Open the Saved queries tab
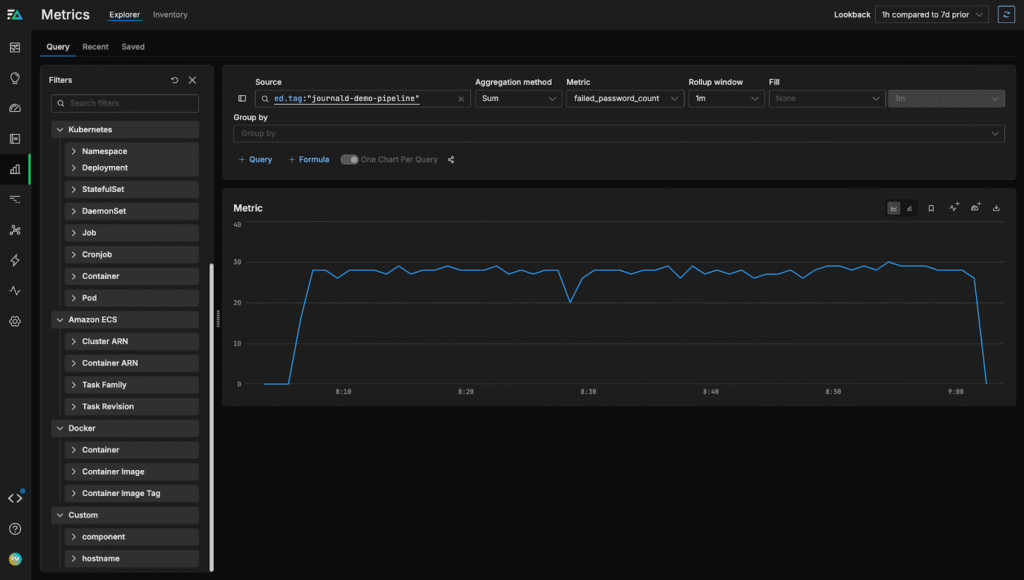Screen dimensions: 1024x580 [x=133, y=47]
